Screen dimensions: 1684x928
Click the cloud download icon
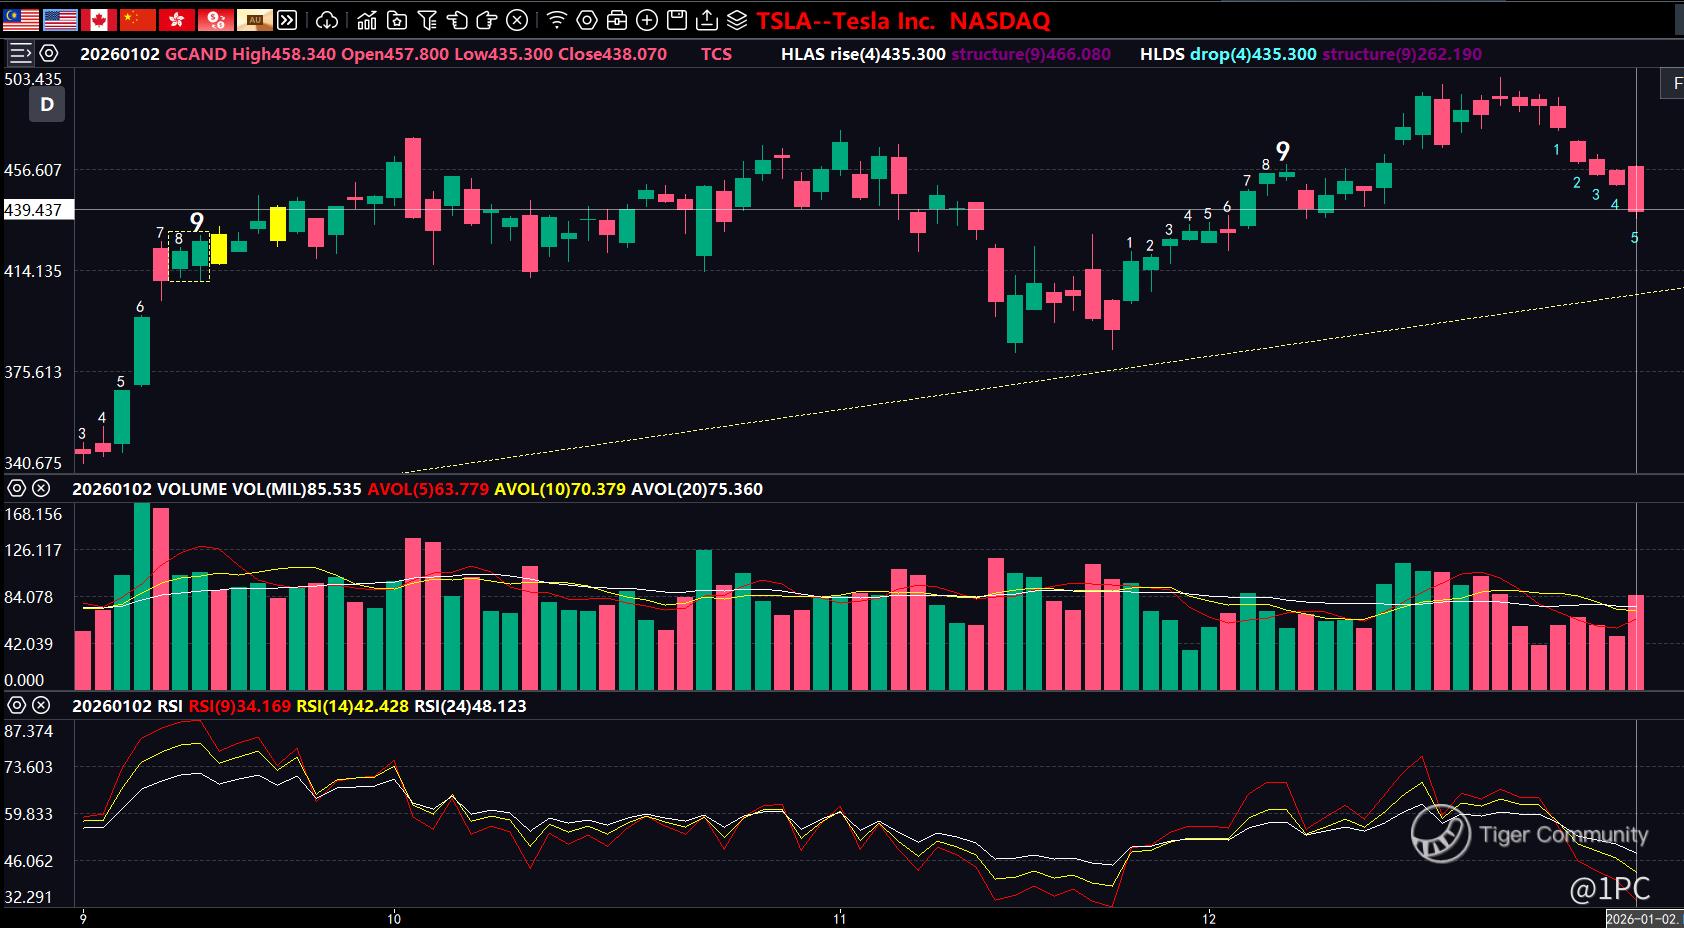tap(326, 20)
